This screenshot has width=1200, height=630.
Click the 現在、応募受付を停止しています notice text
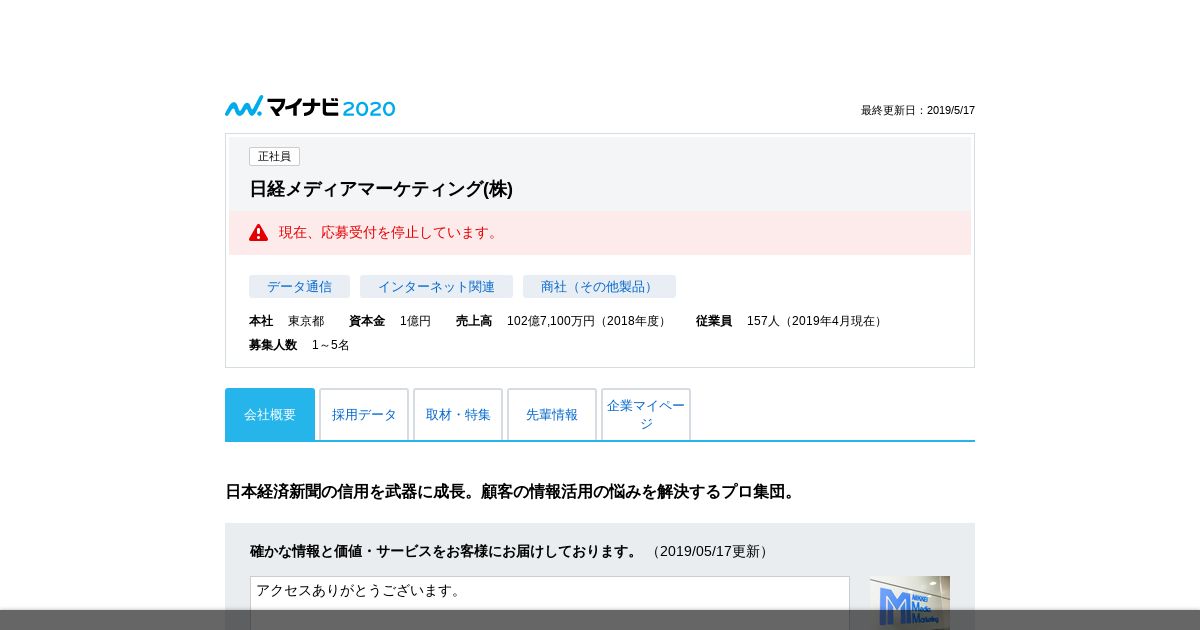pyautogui.click(x=390, y=232)
